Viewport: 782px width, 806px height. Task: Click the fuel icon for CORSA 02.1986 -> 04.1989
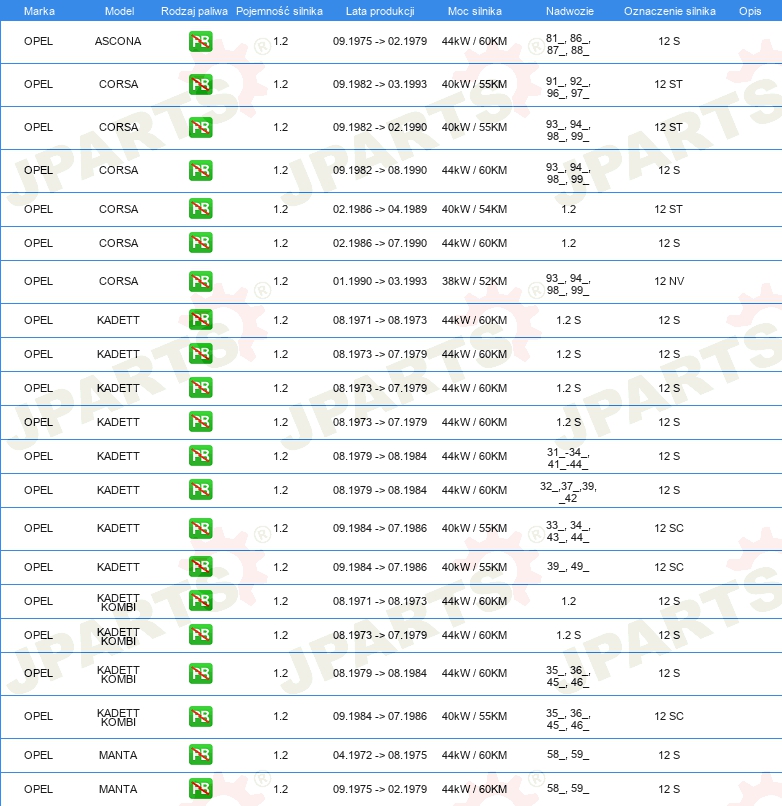tap(201, 209)
